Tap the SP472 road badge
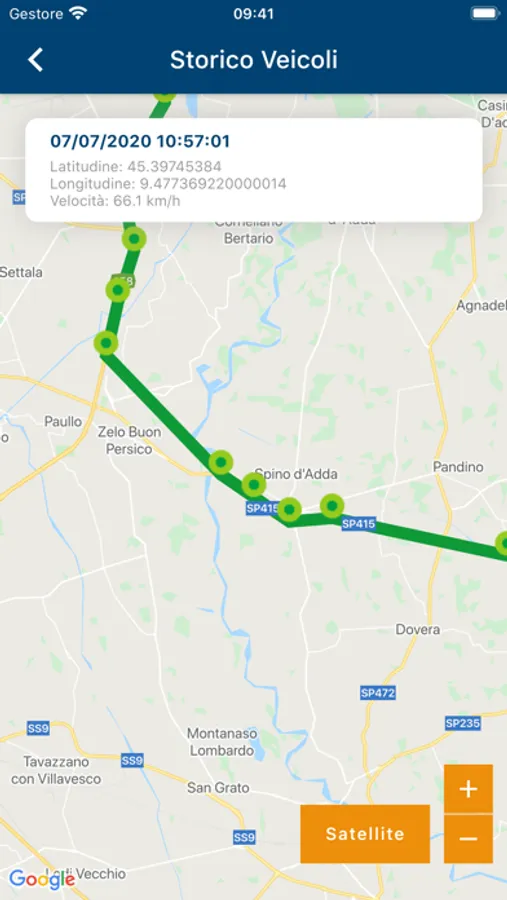Image resolution: width=507 pixels, height=900 pixels. 378,693
